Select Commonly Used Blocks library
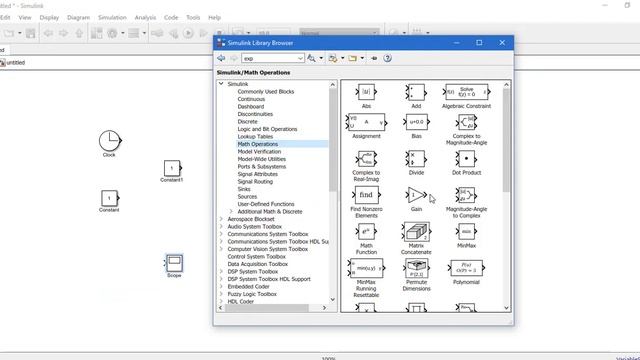The width and height of the screenshot is (640, 360). coord(266,91)
